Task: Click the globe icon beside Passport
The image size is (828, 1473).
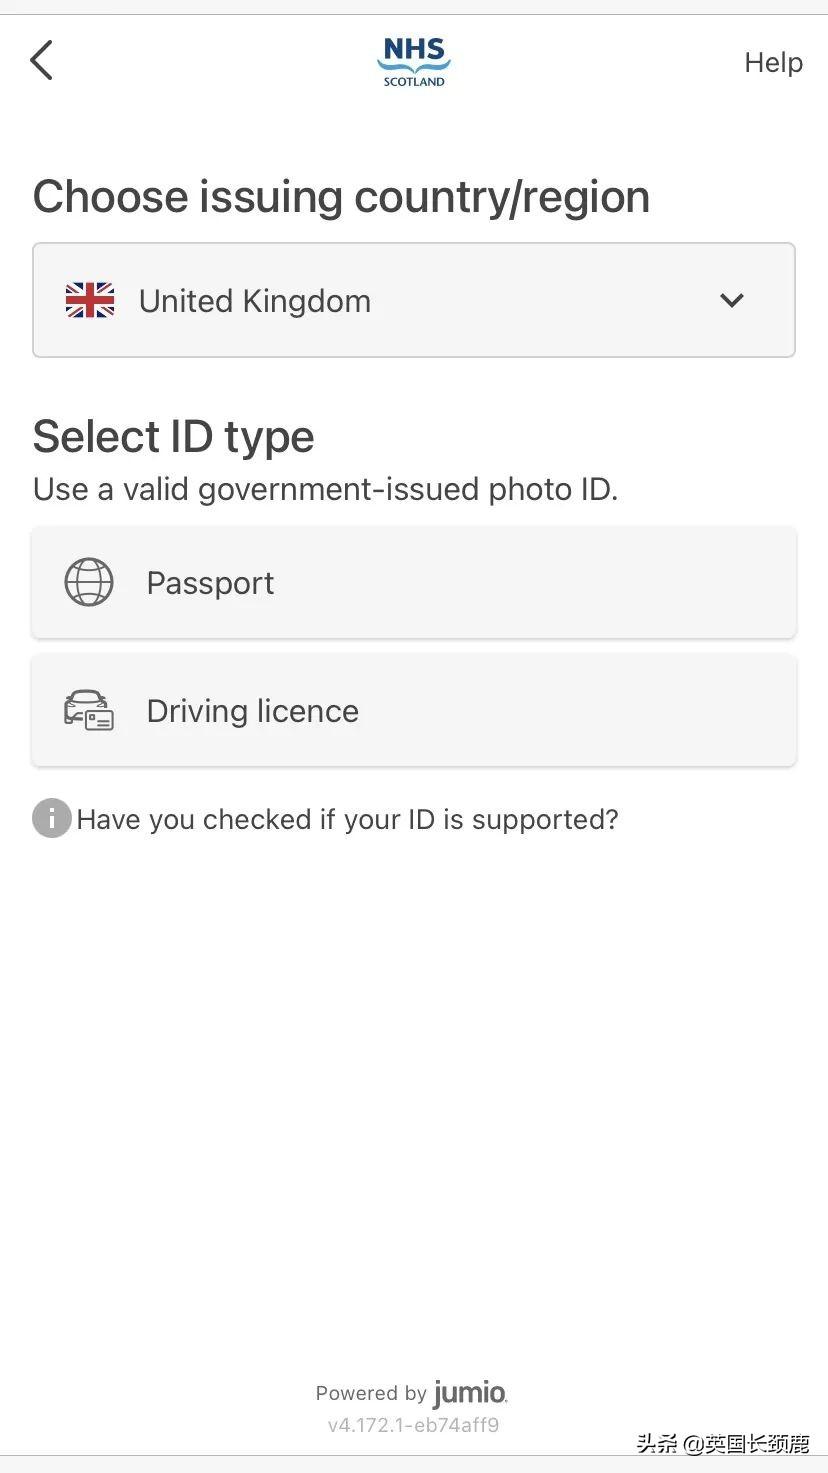Action: [89, 582]
